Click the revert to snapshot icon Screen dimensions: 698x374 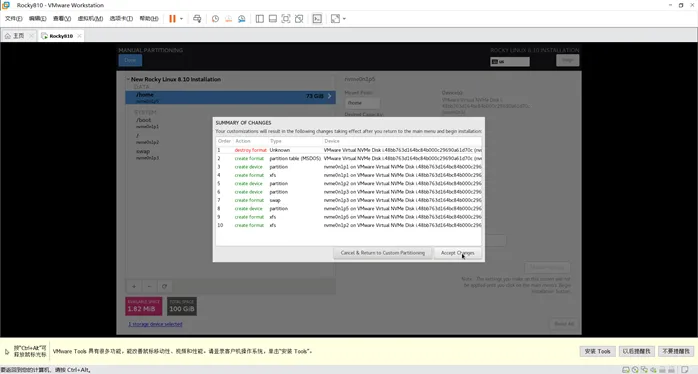(228, 19)
